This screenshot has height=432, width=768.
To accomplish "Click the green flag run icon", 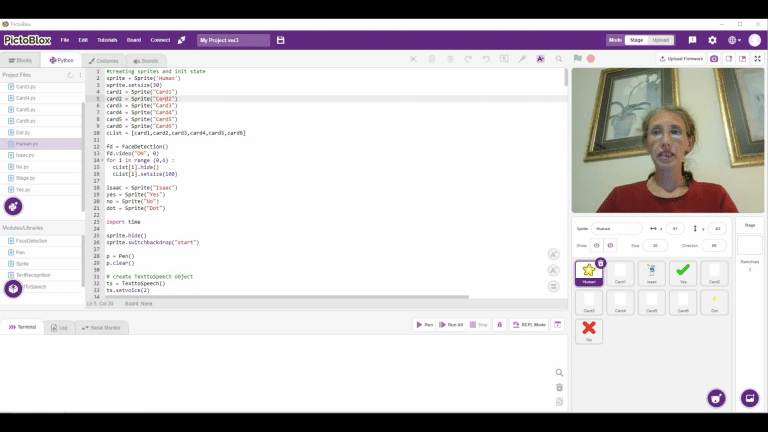I will (x=577, y=58).
